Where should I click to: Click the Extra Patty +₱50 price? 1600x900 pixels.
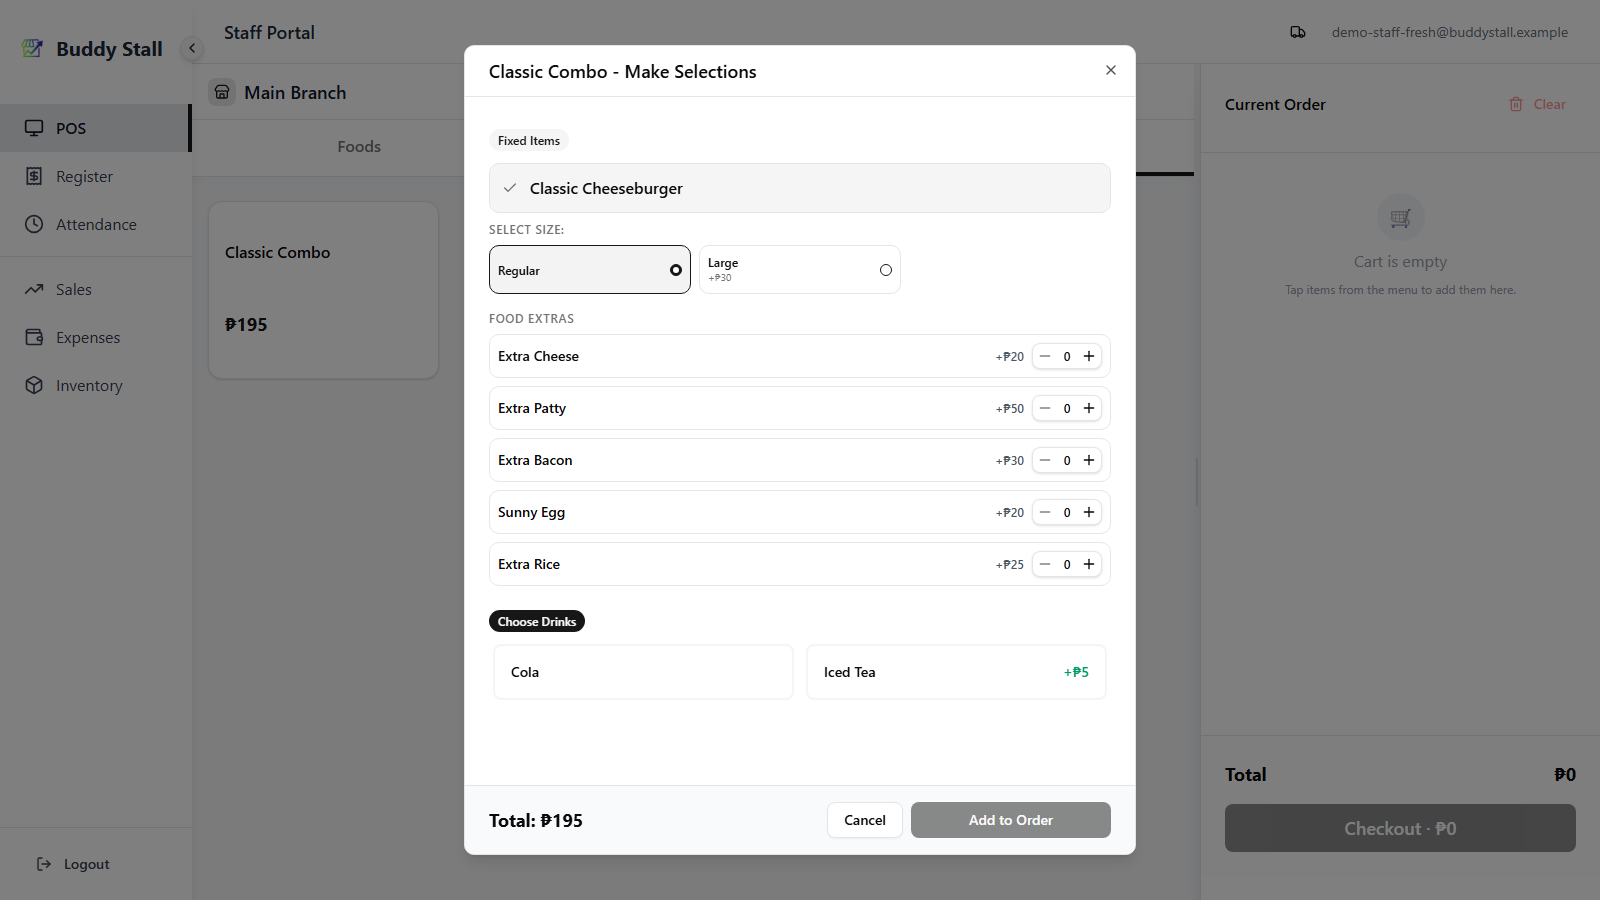pos(1010,408)
